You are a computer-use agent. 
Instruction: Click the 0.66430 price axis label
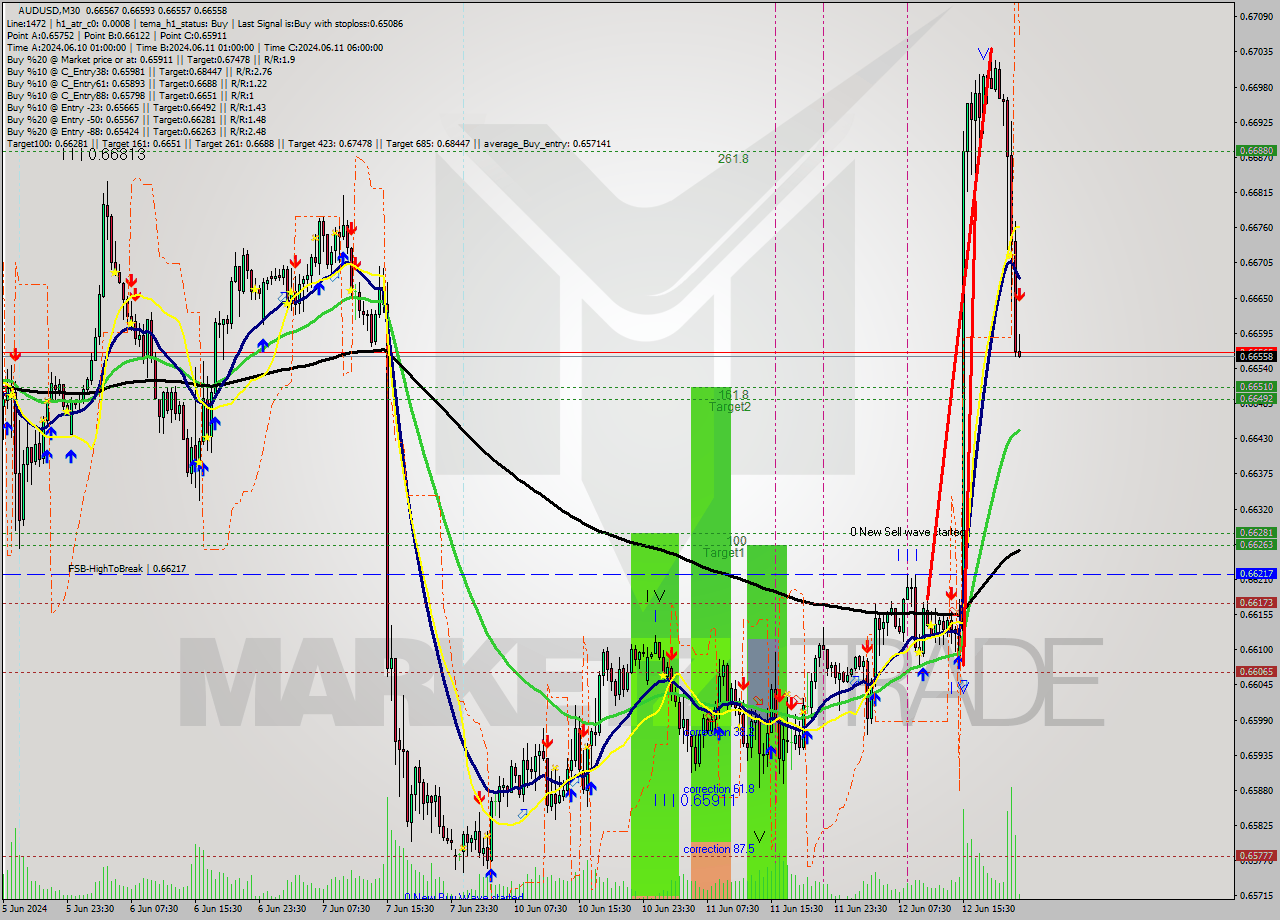1255,438
